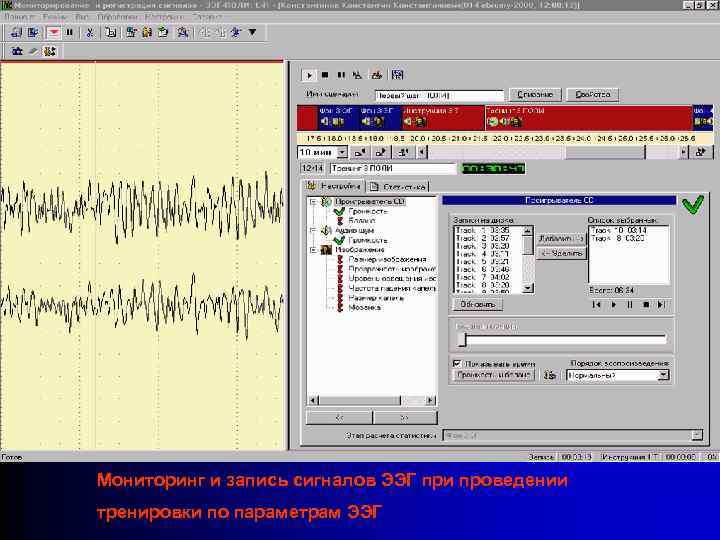Click green check icon beside CD Громкость
720x540 pixels.
click(339, 211)
